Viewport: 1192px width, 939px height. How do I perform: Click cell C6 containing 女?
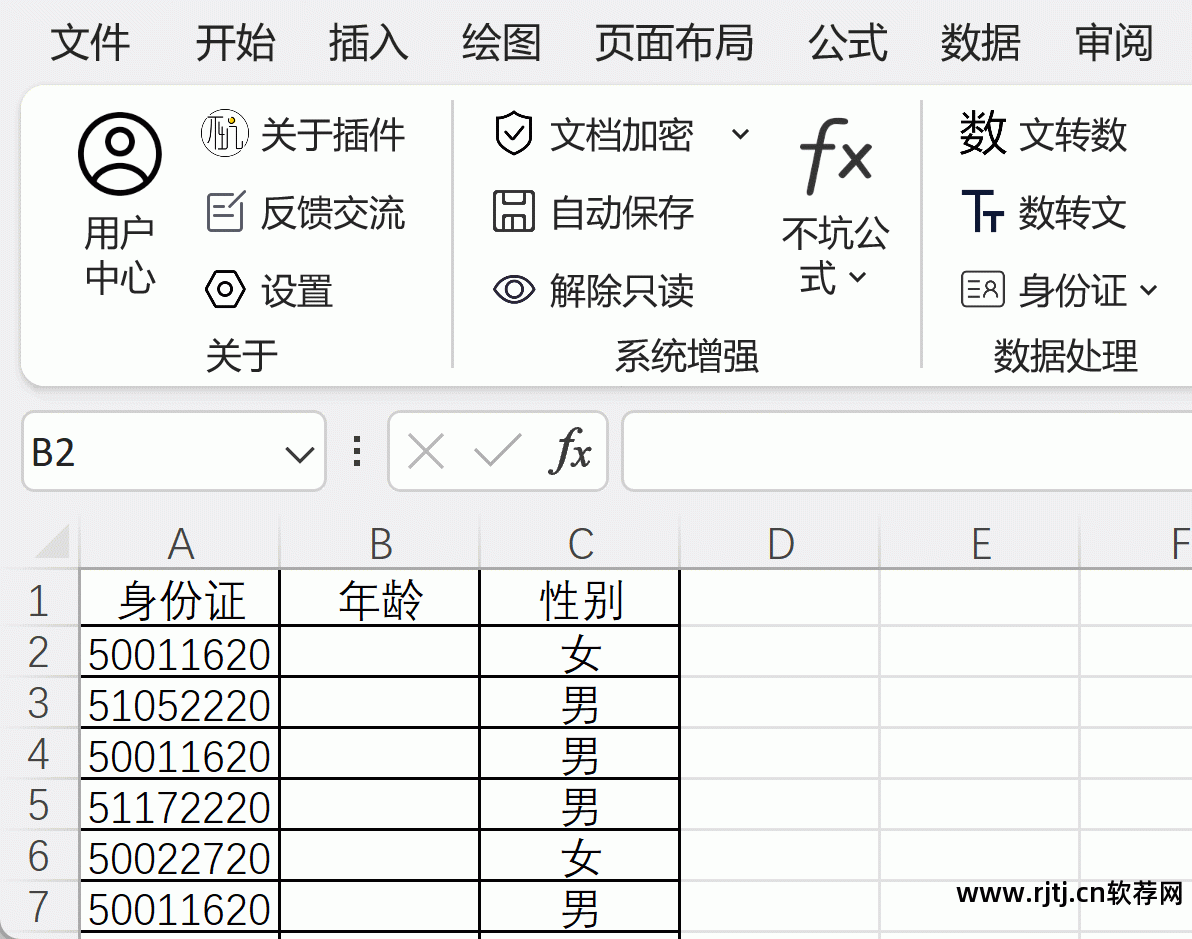pos(580,855)
